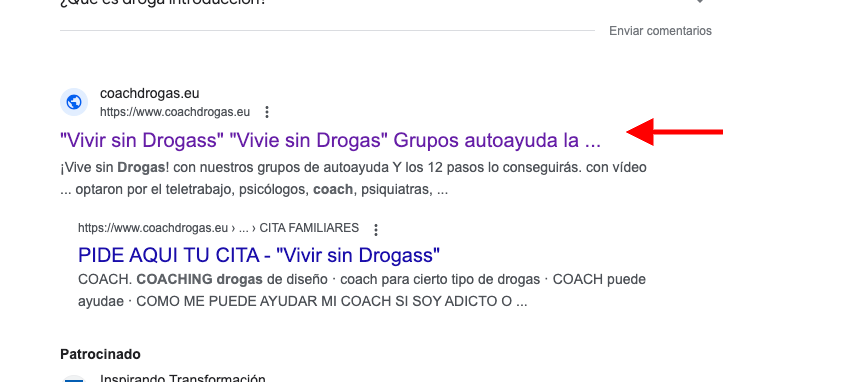Screen dimensions: 860x382
Task: Click the https://www.coachdrogas.eu URL under site name
Action: (x=175, y=113)
